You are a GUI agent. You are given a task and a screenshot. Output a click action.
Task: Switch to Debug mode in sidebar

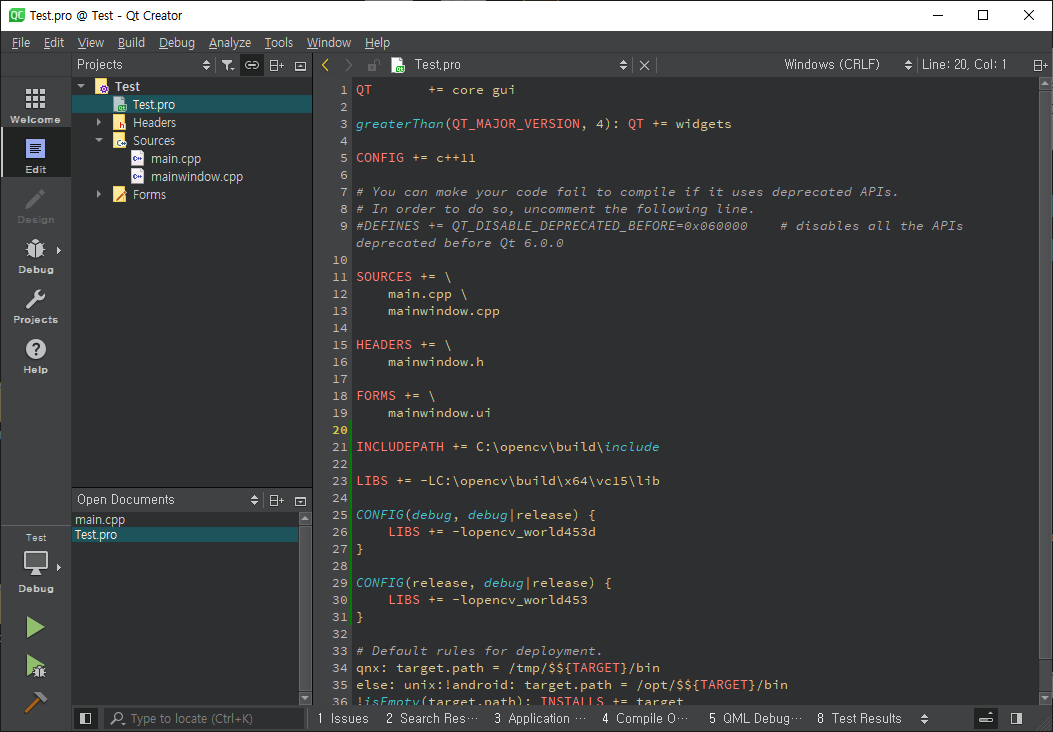point(35,255)
